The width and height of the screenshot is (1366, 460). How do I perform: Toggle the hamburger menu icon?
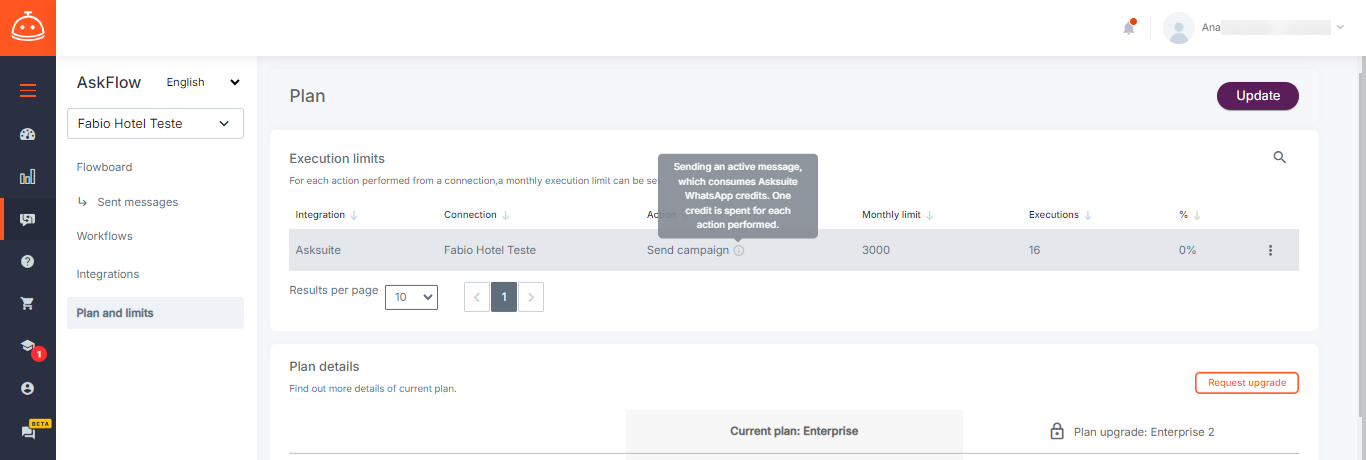(x=28, y=91)
